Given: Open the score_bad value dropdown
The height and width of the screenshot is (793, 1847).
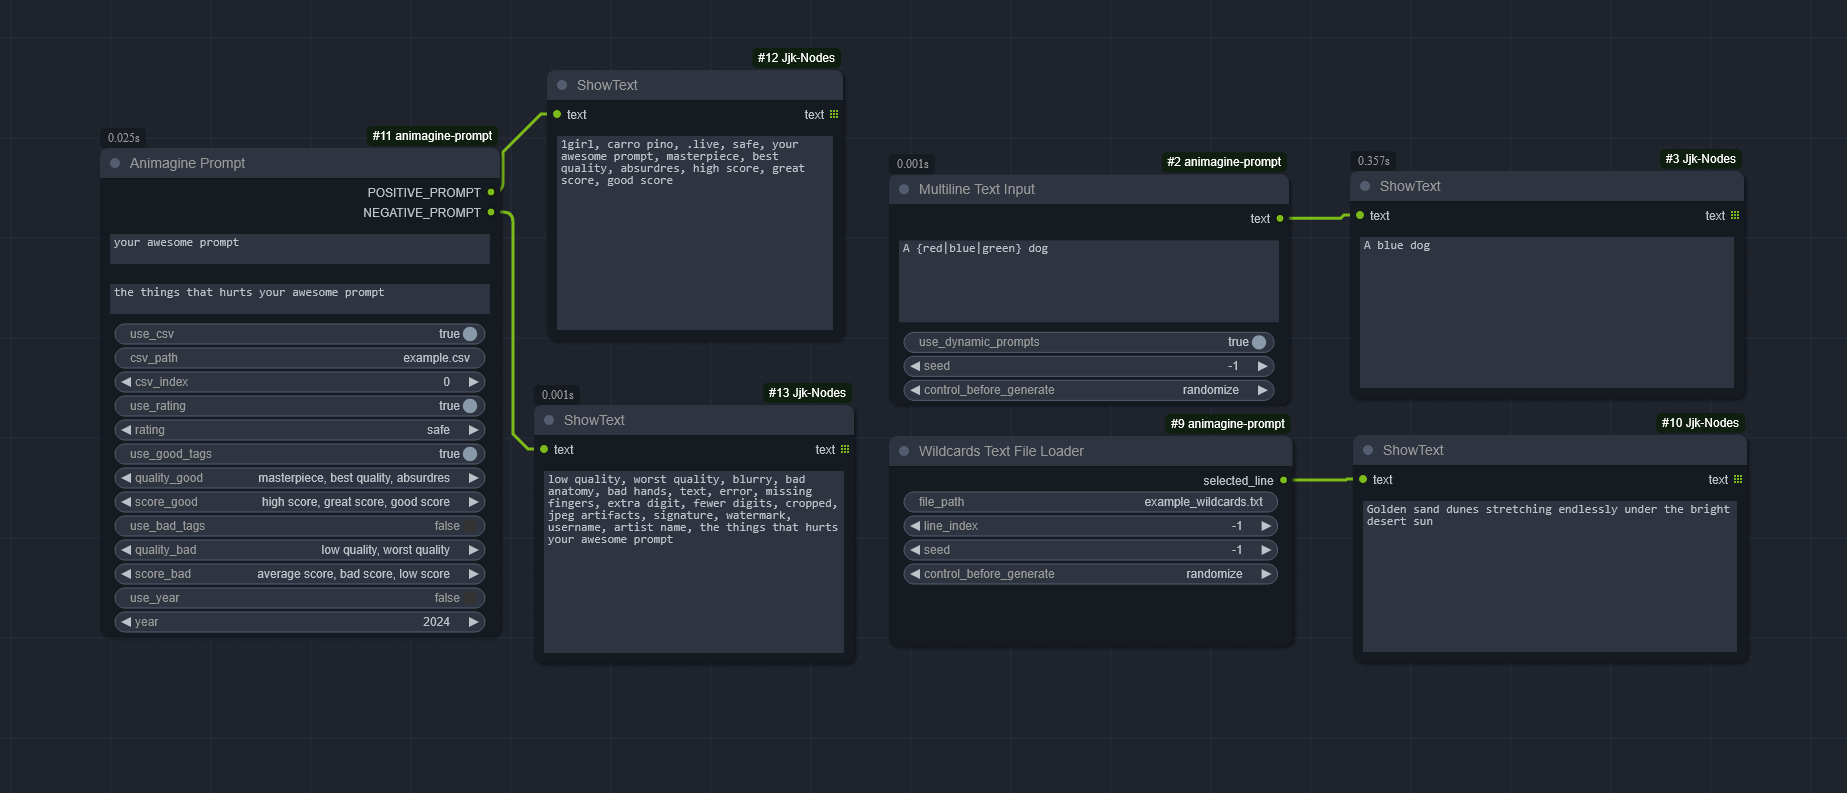Looking at the screenshot, I should coord(300,574).
